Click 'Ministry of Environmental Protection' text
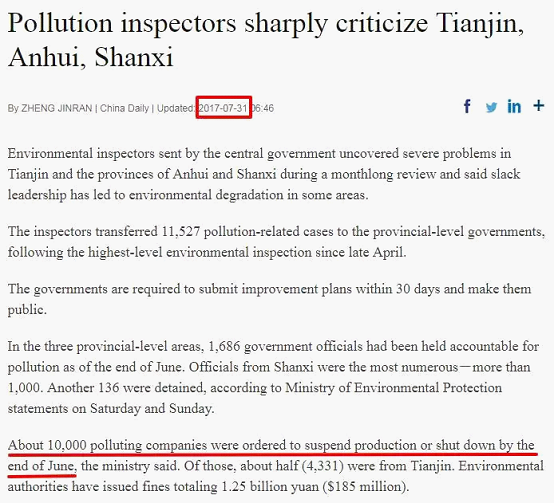This screenshot has width=554, height=503. (x=393, y=388)
